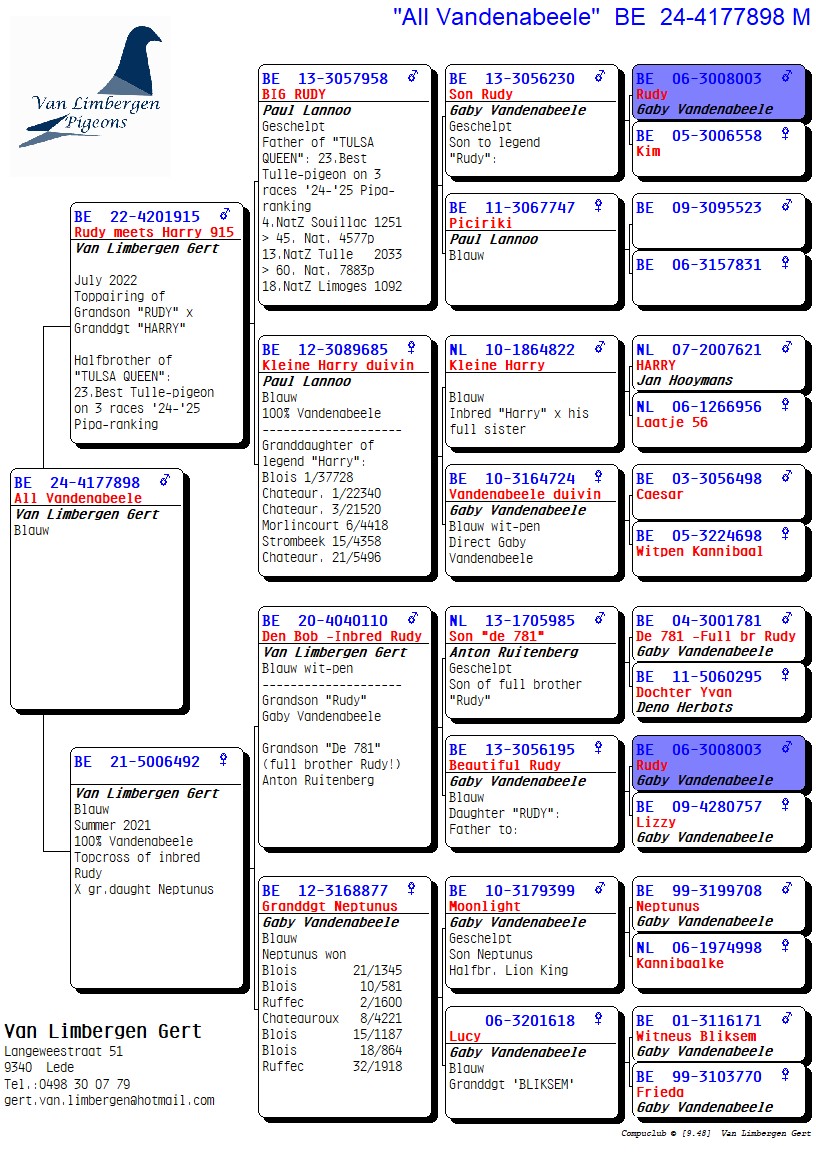Screen dimensions: 816x1172
Task: Select the Rudy meets Harry 915 name
Action: point(154,232)
